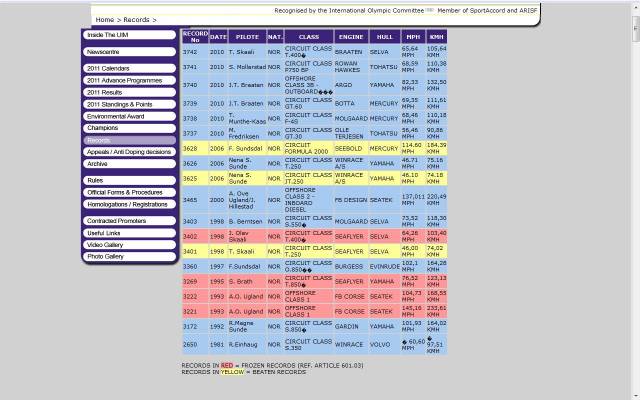The height and width of the screenshot is (400, 640).
Task: Open the Archive section
Action: [129, 164]
